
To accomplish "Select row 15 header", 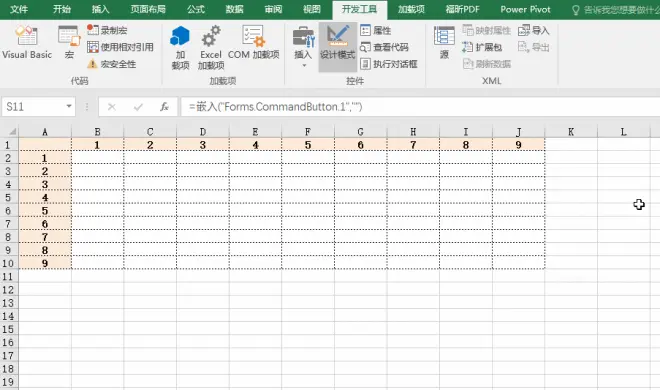I will click(x=9, y=329).
